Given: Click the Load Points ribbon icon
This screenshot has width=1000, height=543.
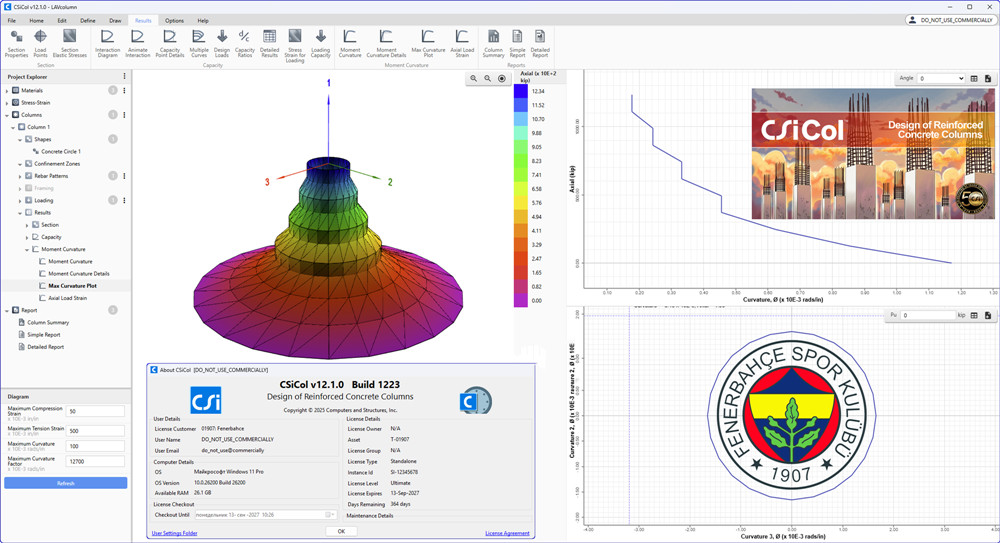Looking at the screenshot, I should point(40,43).
